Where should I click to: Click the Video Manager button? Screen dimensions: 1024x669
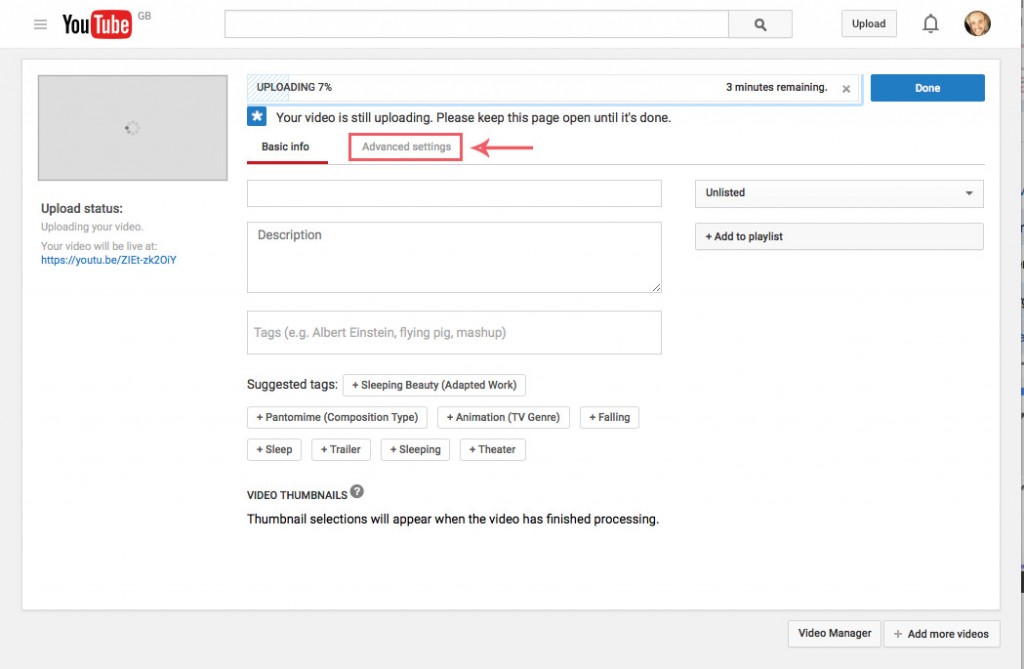[x=835, y=634]
